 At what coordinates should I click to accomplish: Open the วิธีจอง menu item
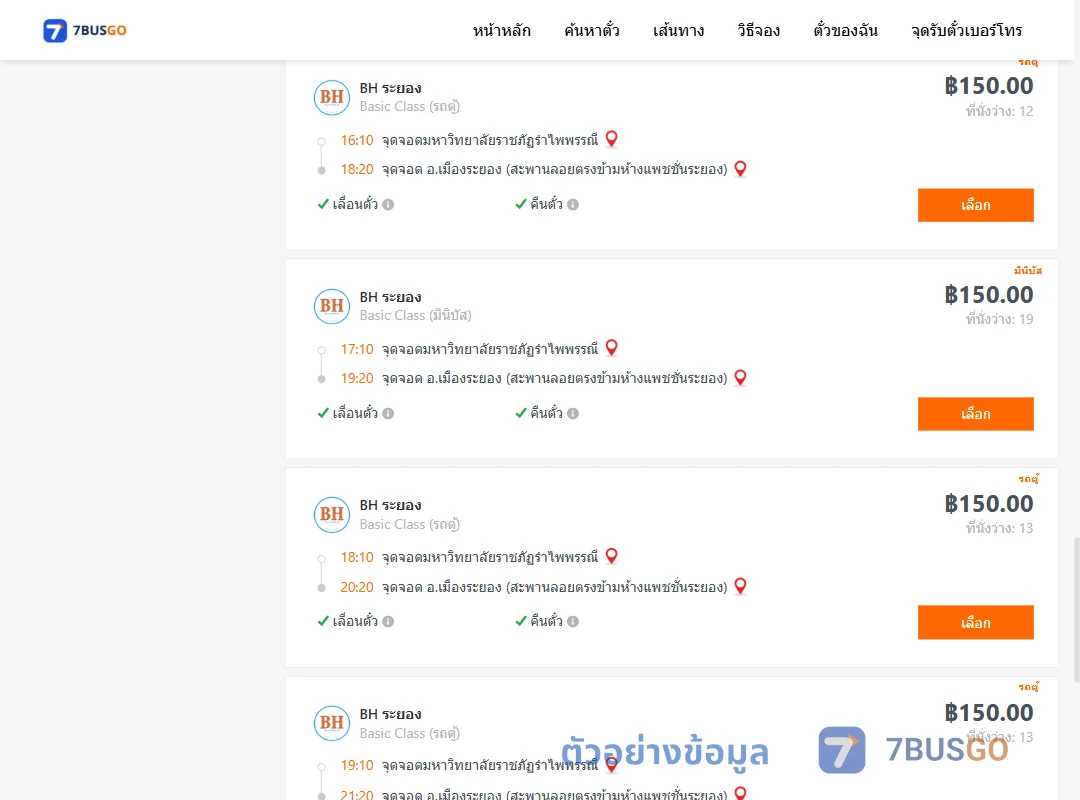[758, 30]
